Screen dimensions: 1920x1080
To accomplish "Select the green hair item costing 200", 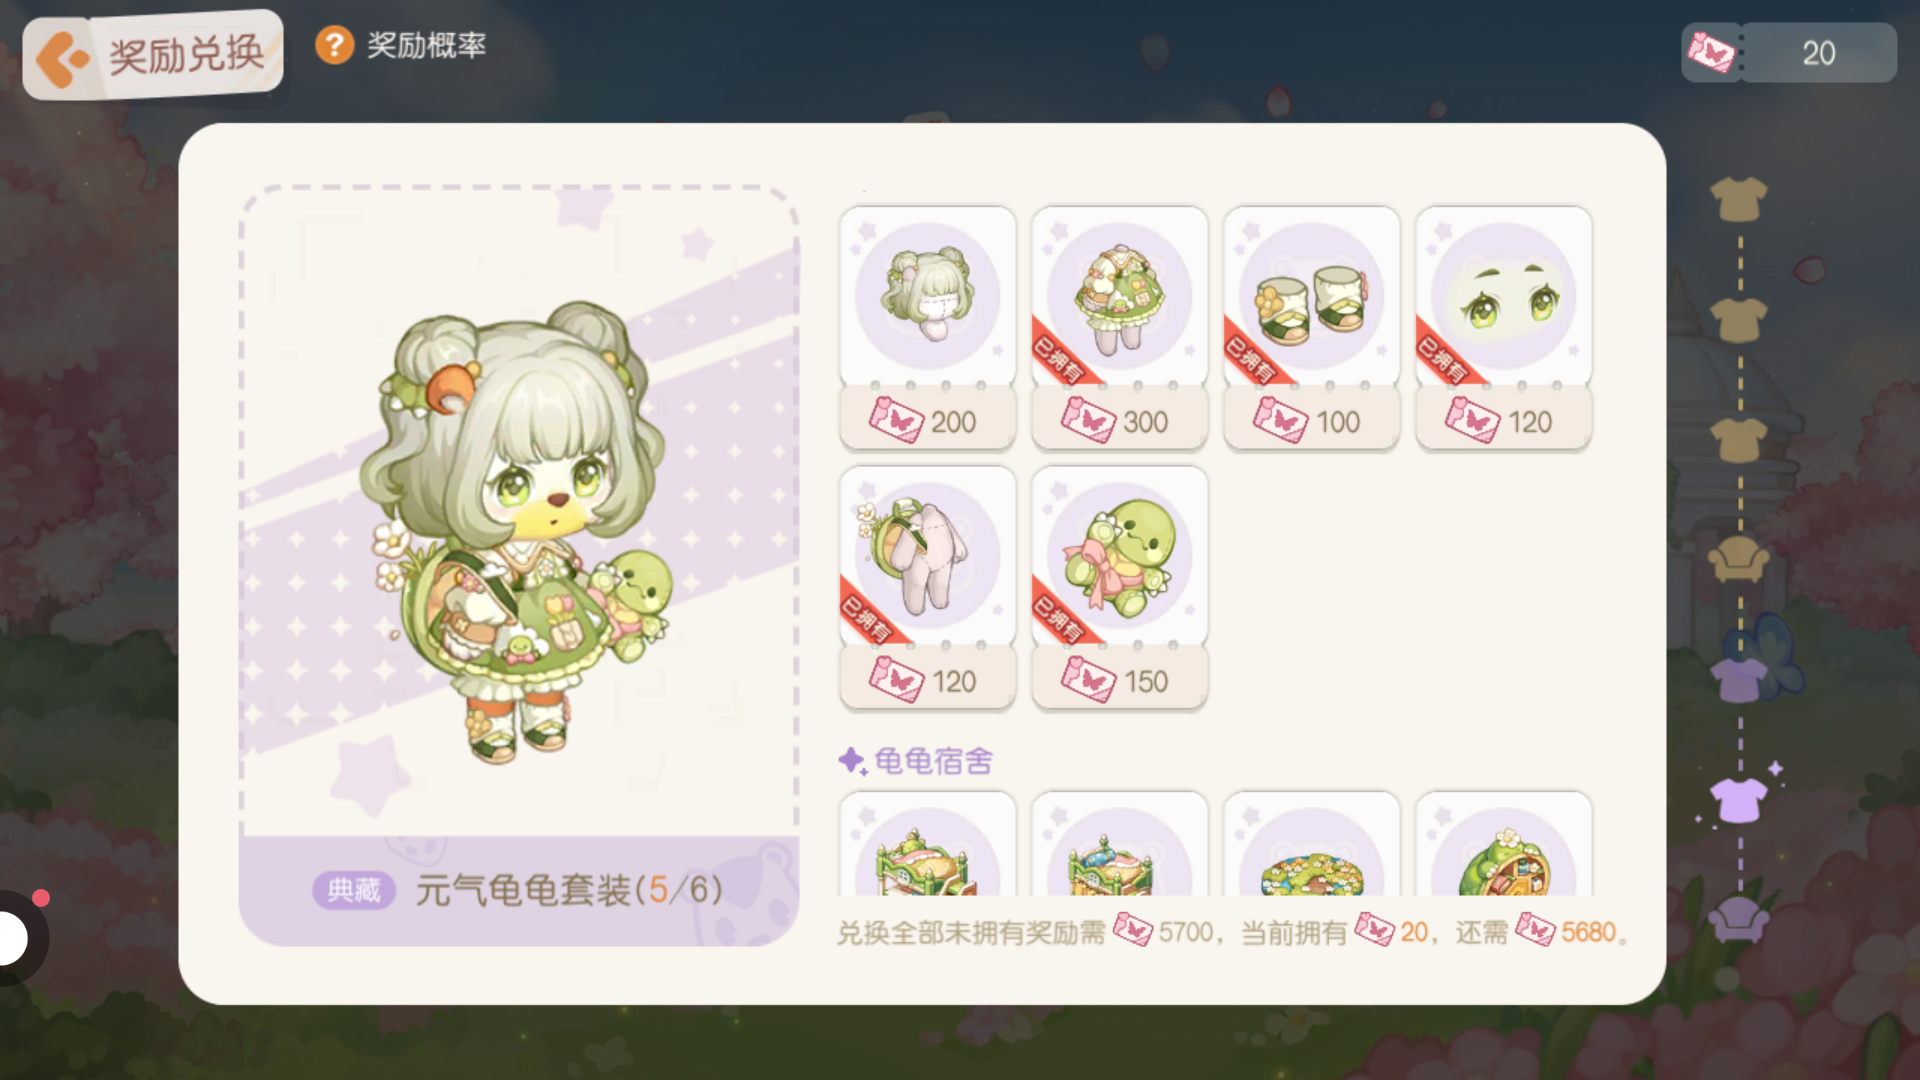I will (x=928, y=328).
